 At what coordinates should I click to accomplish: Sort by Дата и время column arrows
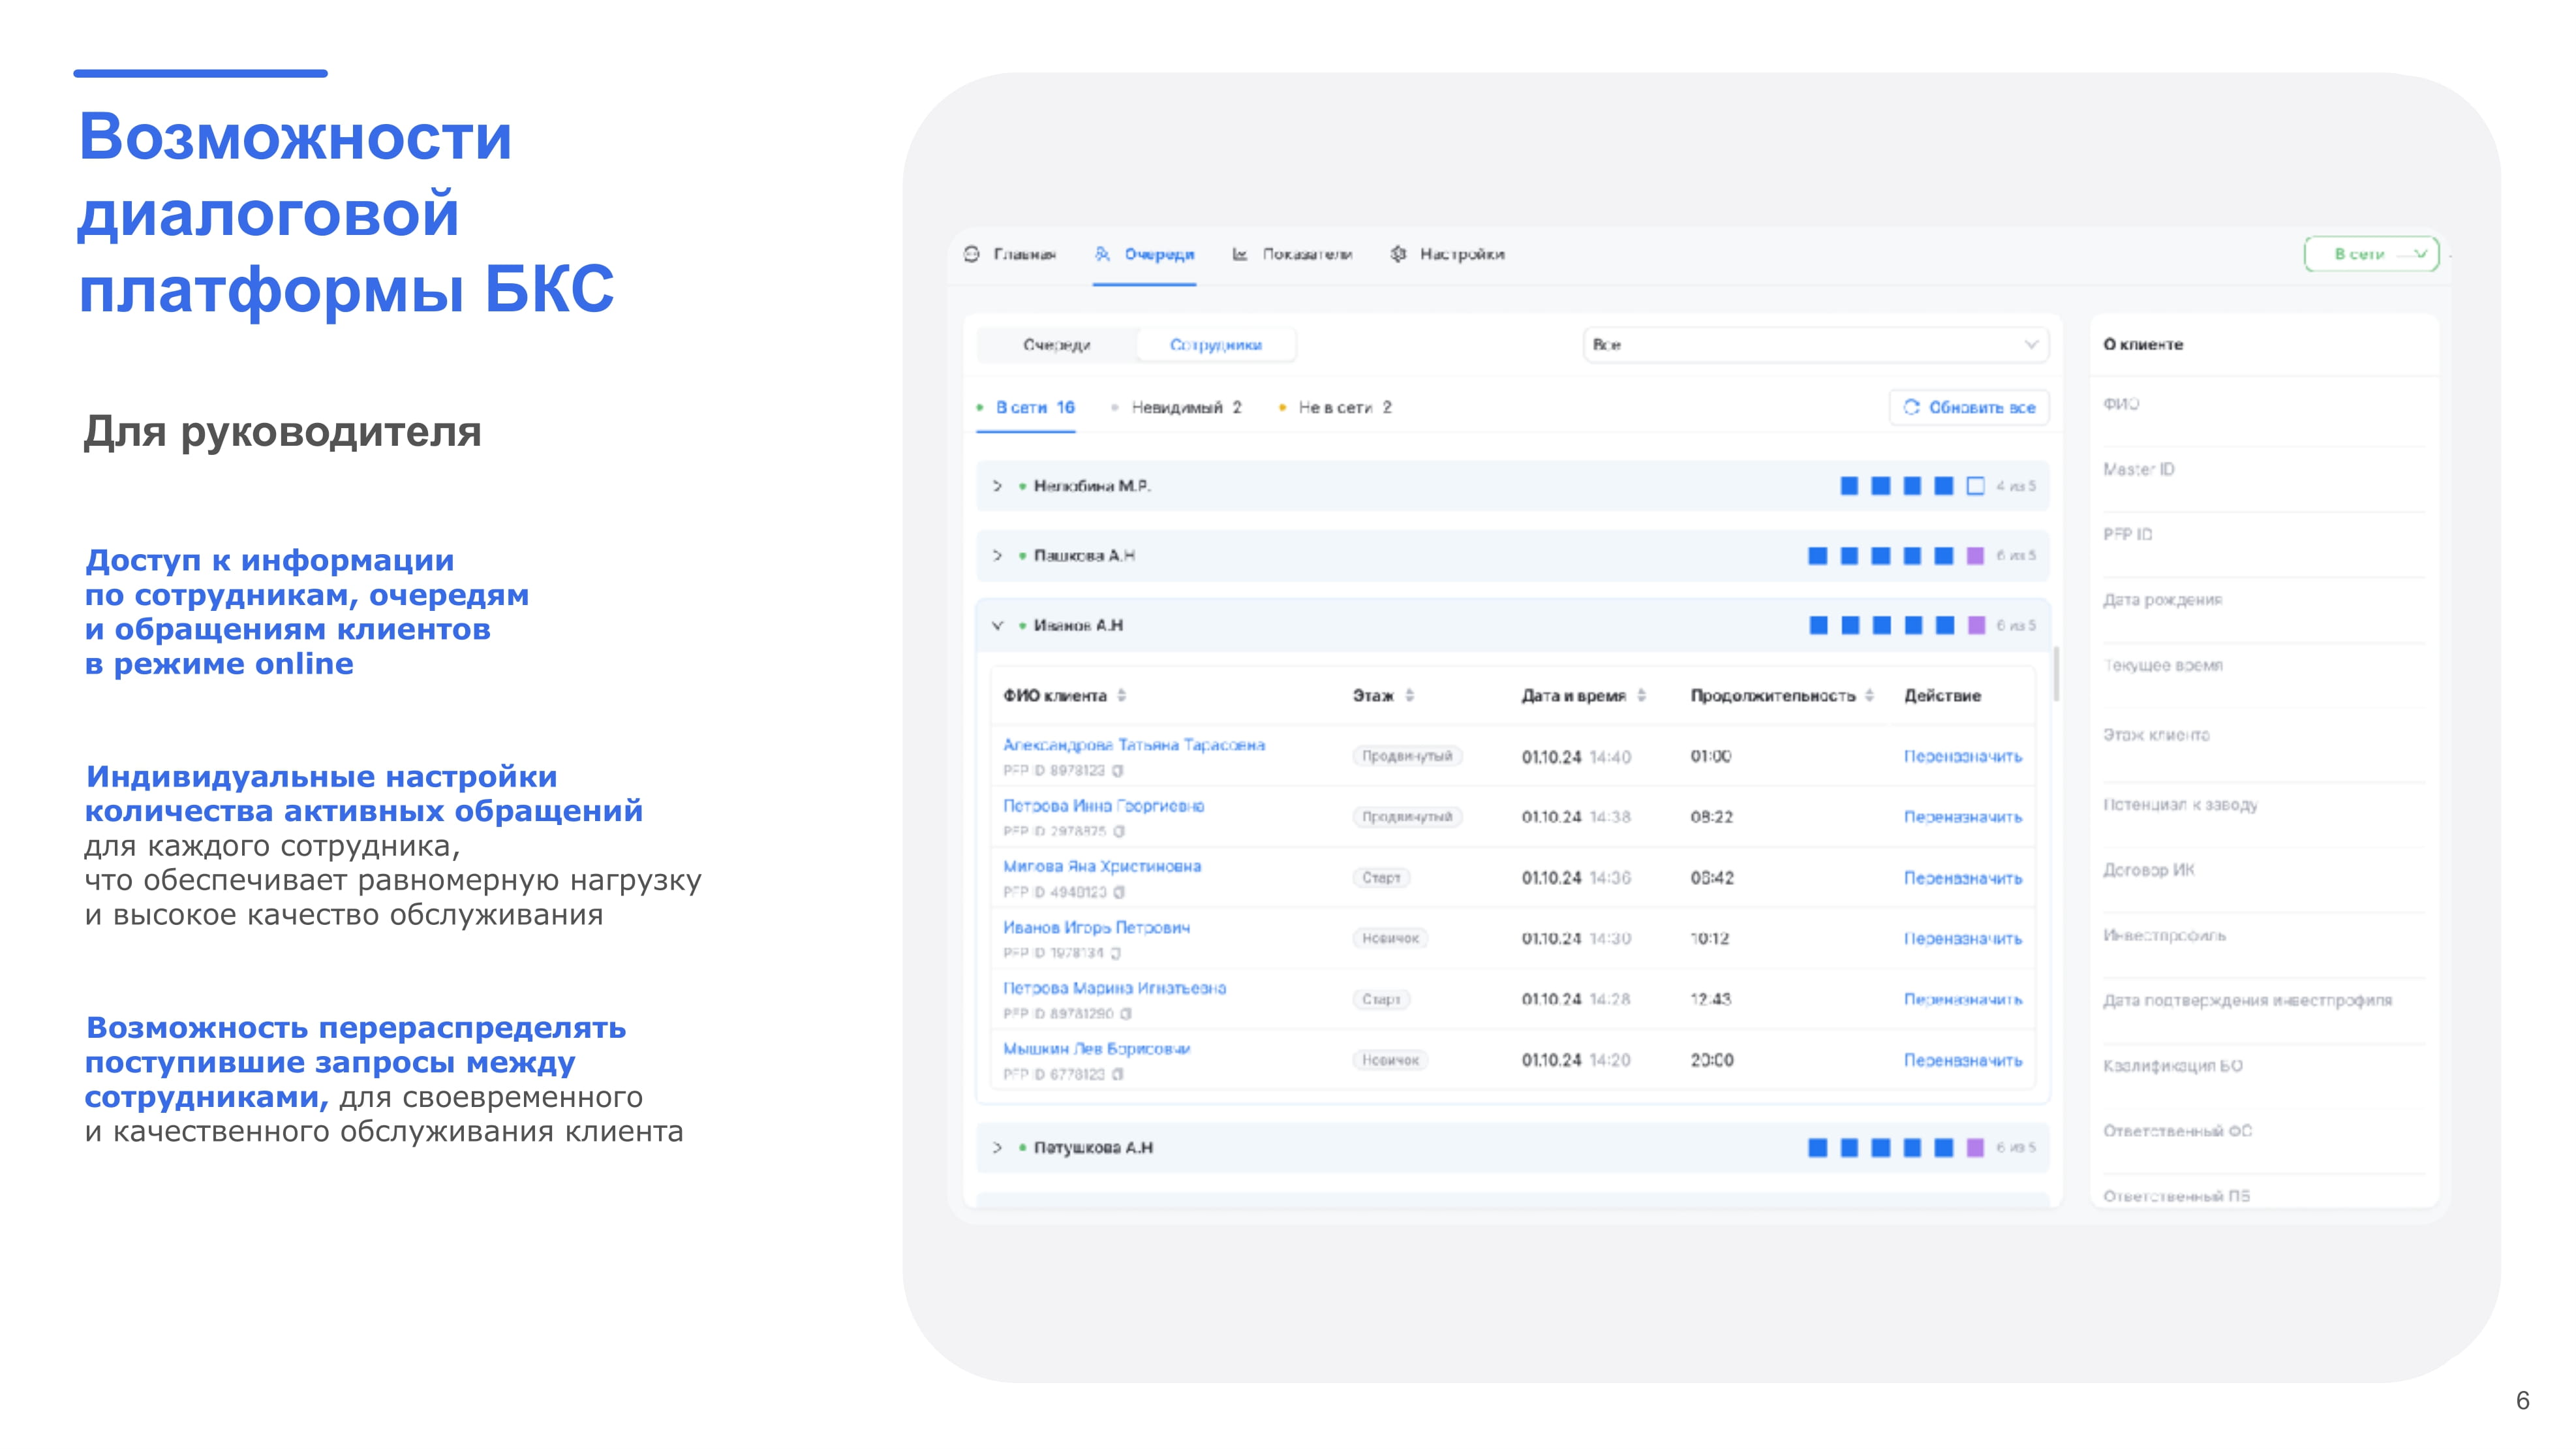pos(1641,695)
